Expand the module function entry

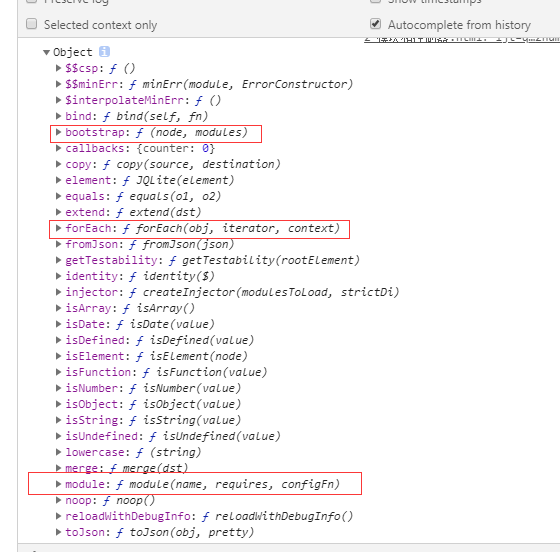(59, 484)
